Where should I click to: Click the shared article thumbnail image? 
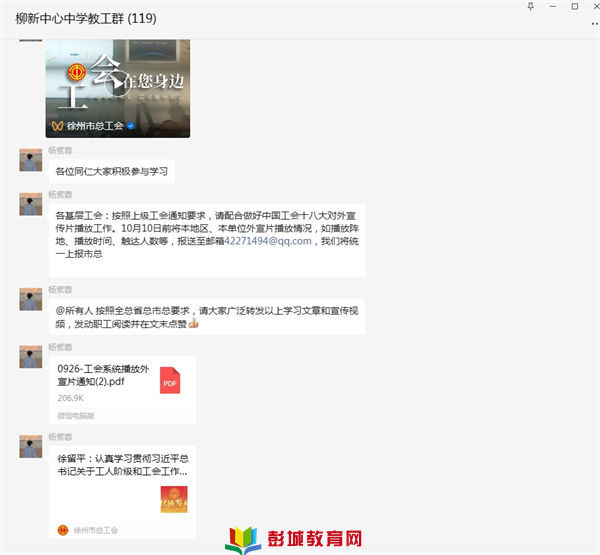[174, 499]
